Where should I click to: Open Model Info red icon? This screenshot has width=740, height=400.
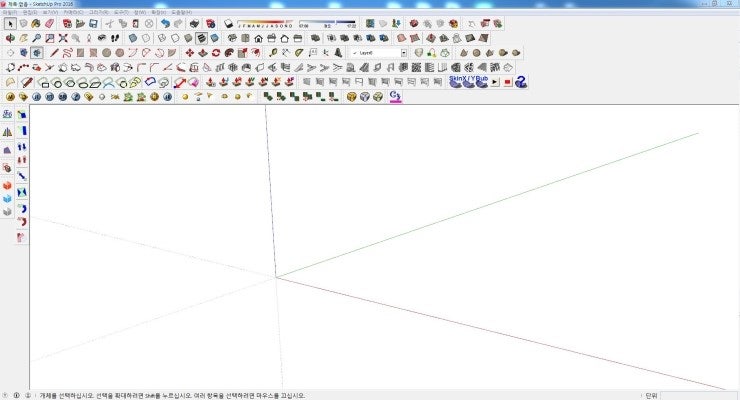pyautogui.click(x=210, y=23)
